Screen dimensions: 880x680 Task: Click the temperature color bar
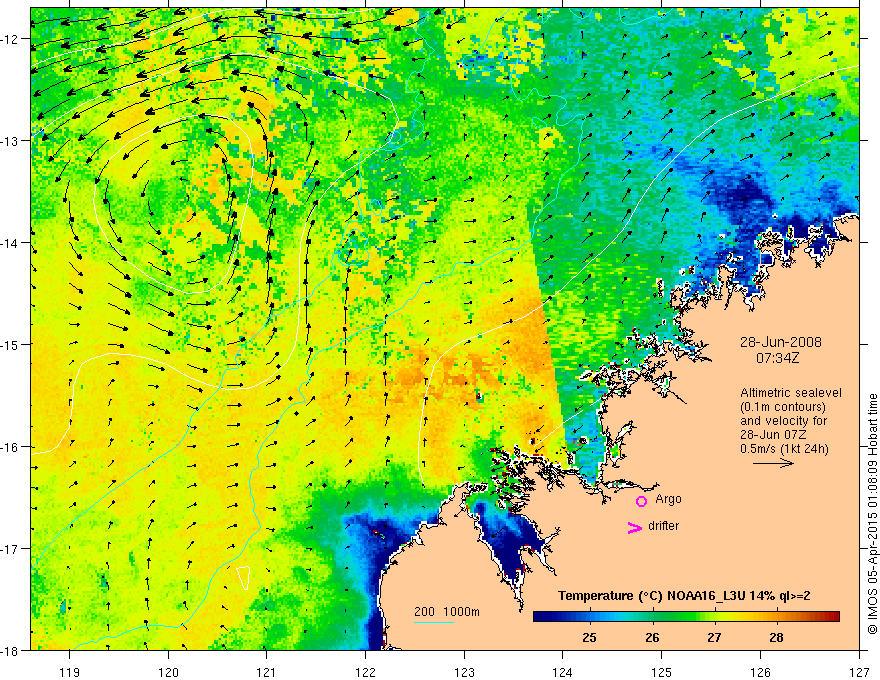(x=686, y=617)
